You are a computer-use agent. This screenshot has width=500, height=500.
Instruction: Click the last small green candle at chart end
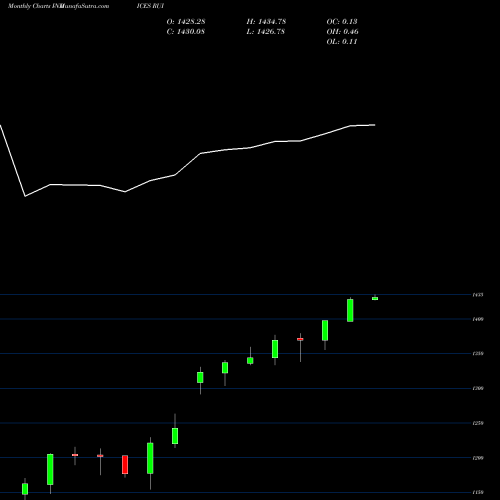375,299
